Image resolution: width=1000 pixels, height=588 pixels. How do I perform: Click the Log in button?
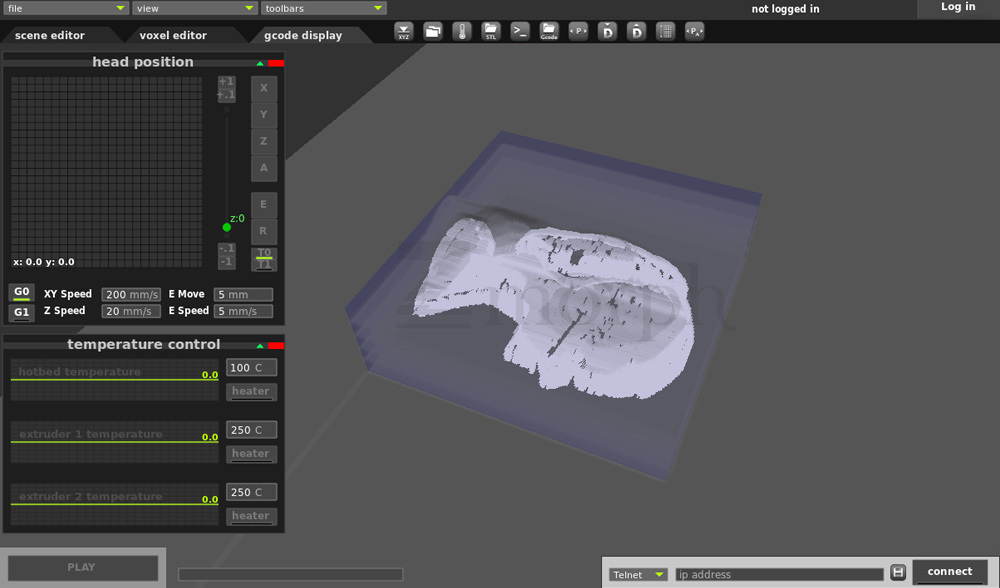coord(957,8)
